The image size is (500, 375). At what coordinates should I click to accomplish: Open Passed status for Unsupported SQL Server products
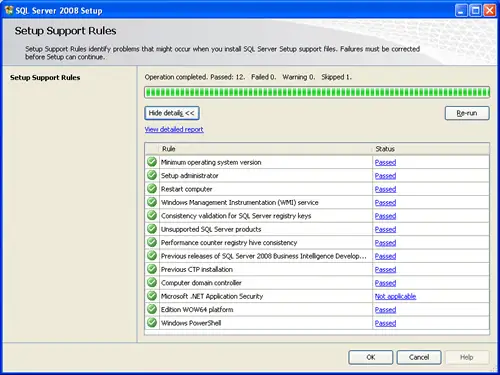(x=385, y=229)
